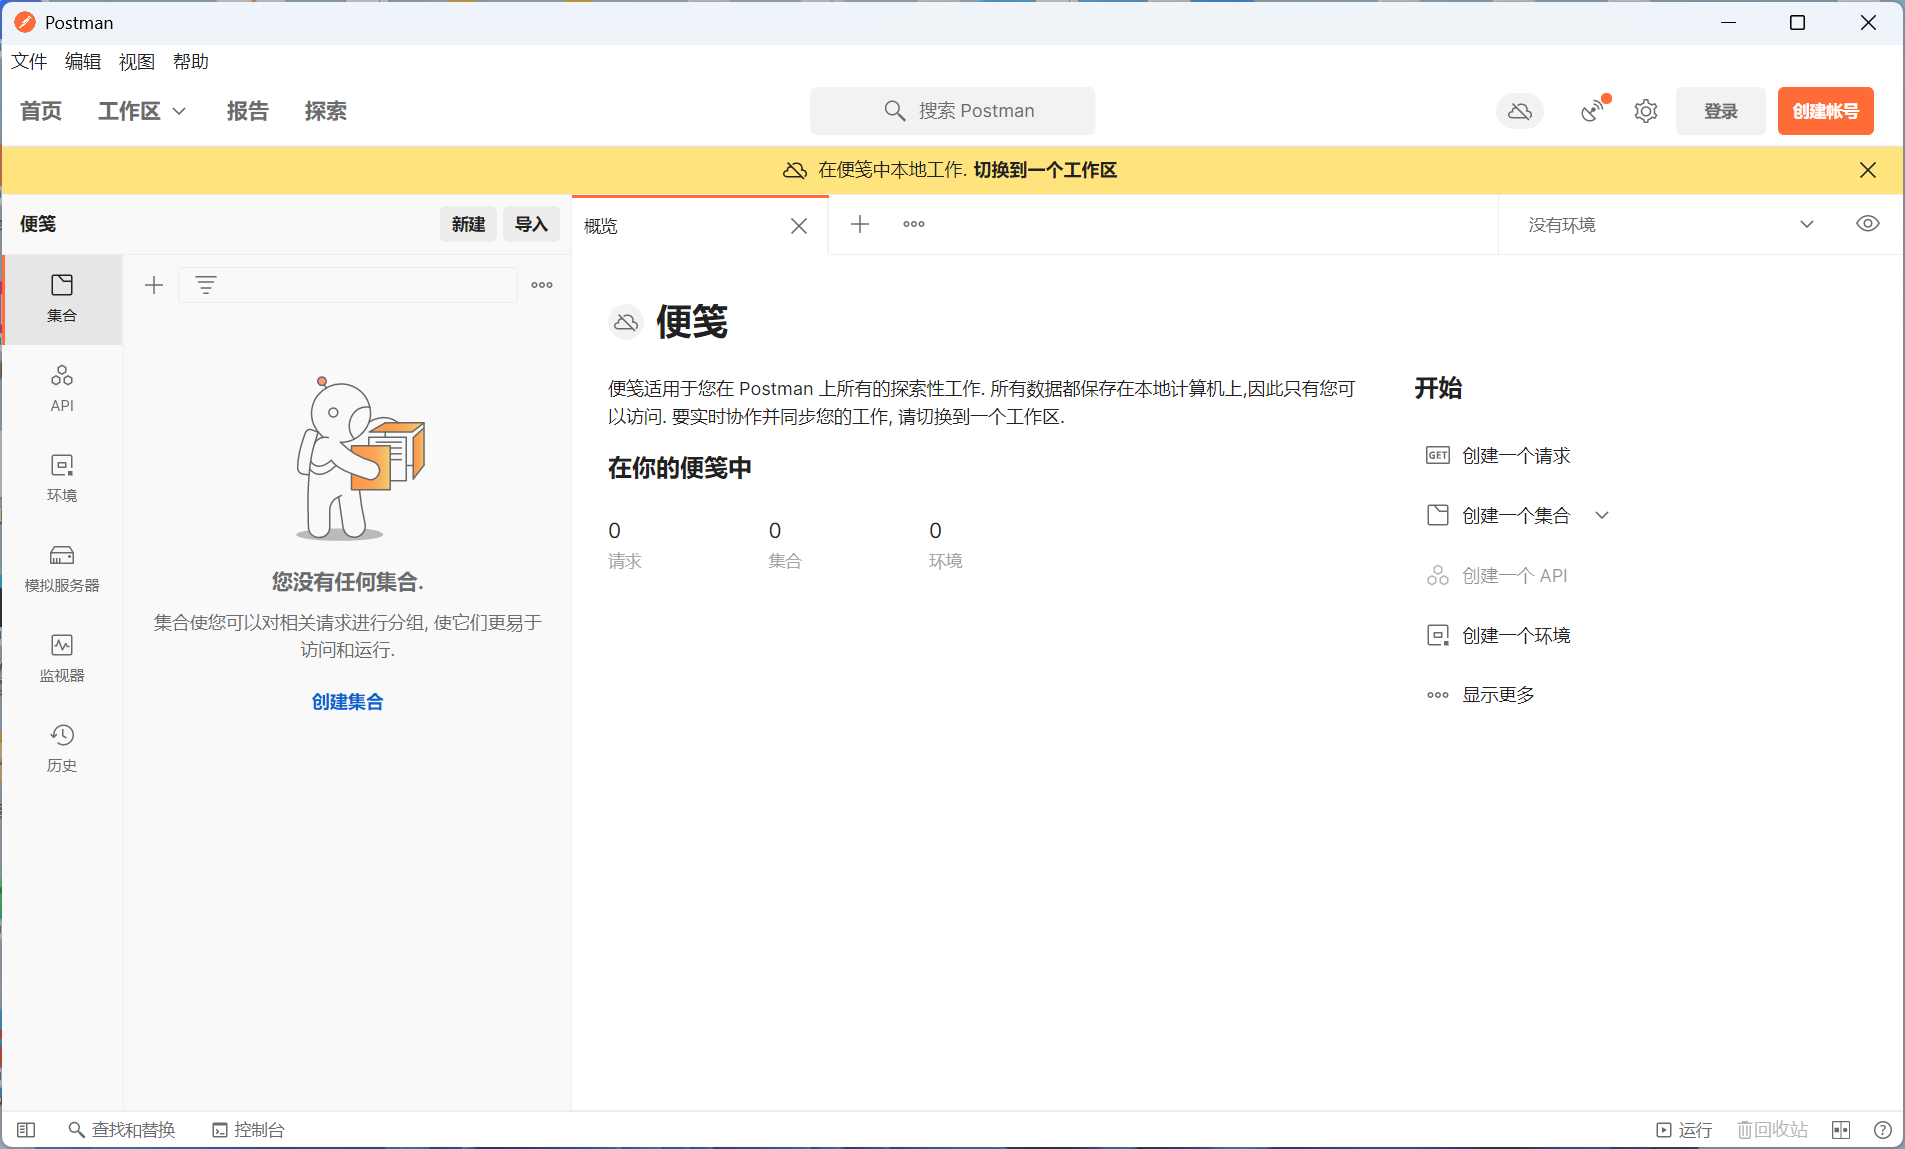The image size is (1905, 1149).
Task: Open the satellite capture requests icon
Action: click(x=1593, y=111)
